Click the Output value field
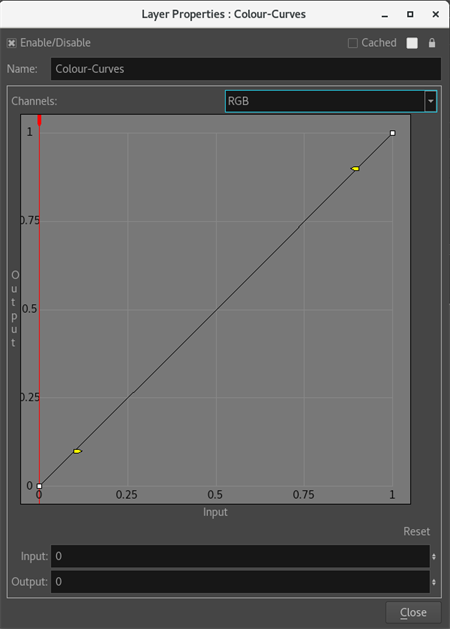 click(240, 582)
